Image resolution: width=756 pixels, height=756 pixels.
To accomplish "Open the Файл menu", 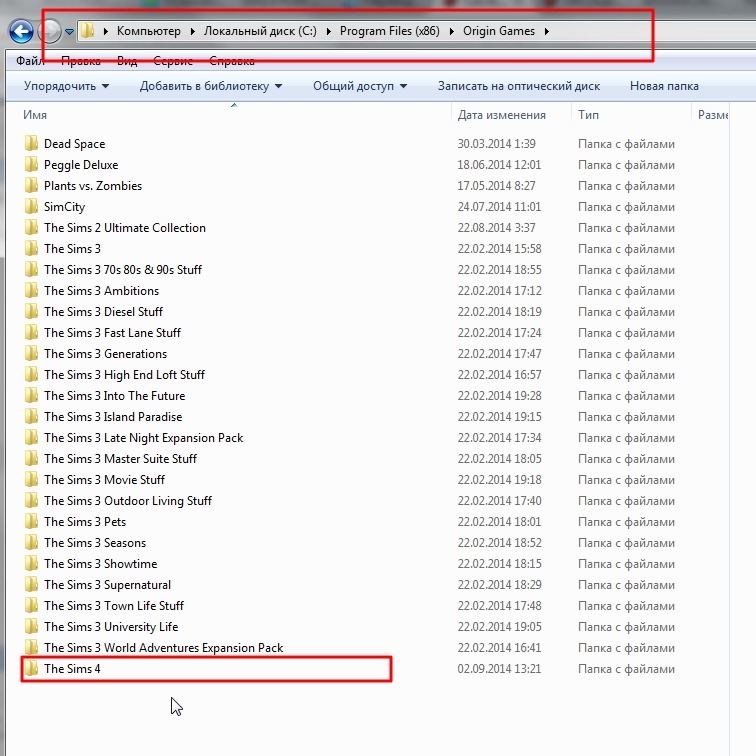I will coord(30,61).
